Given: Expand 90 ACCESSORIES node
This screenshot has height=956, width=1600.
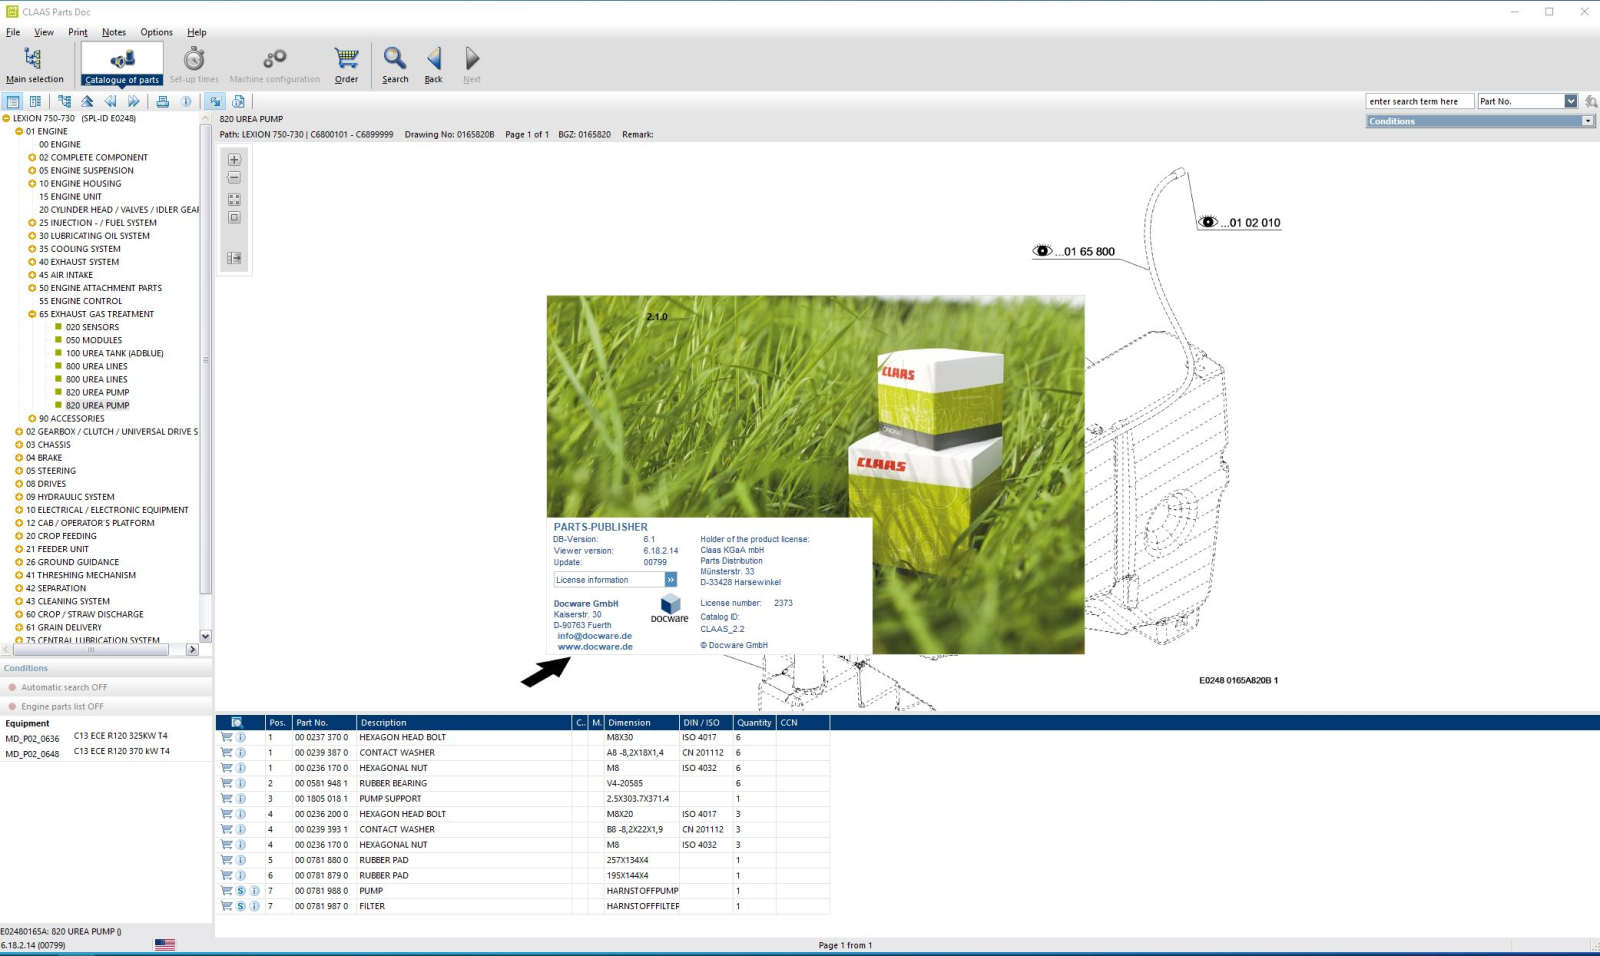Looking at the screenshot, I should (x=32, y=418).
